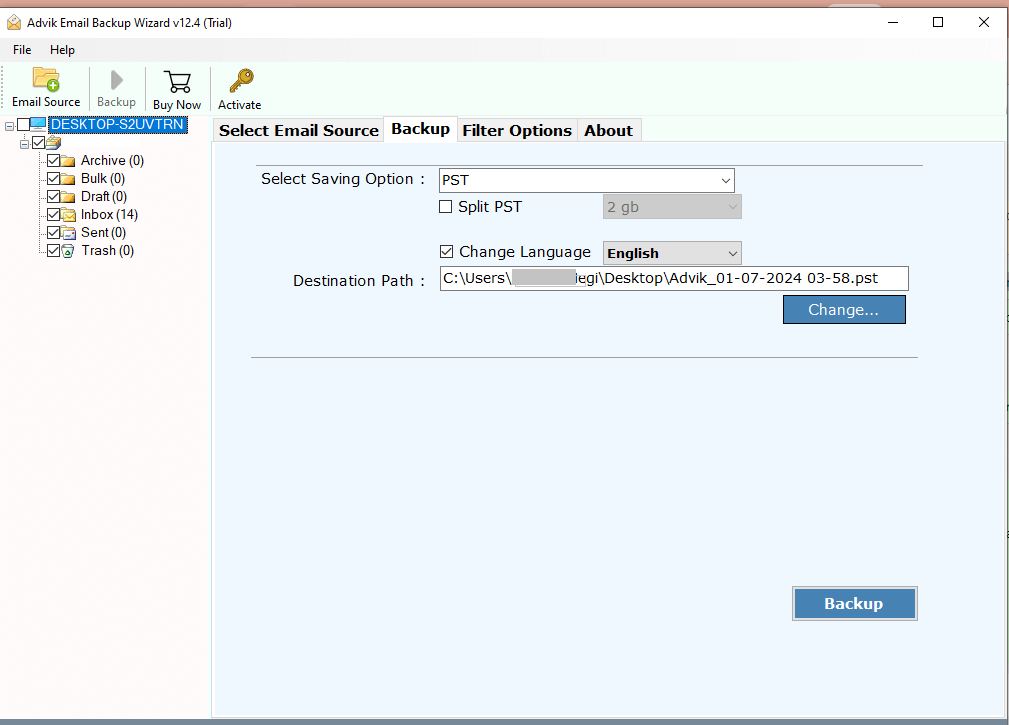Open the Buy Now cart icon
This screenshot has width=1009, height=725.
(177, 82)
